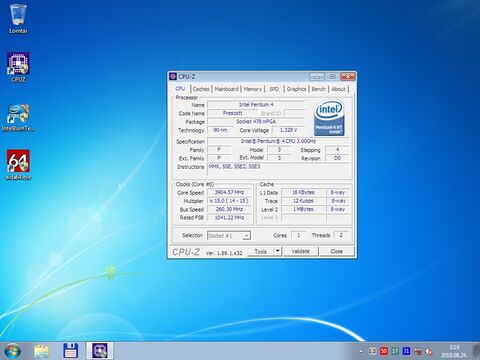Open the Socket #1 selection dropdown

coord(229,236)
